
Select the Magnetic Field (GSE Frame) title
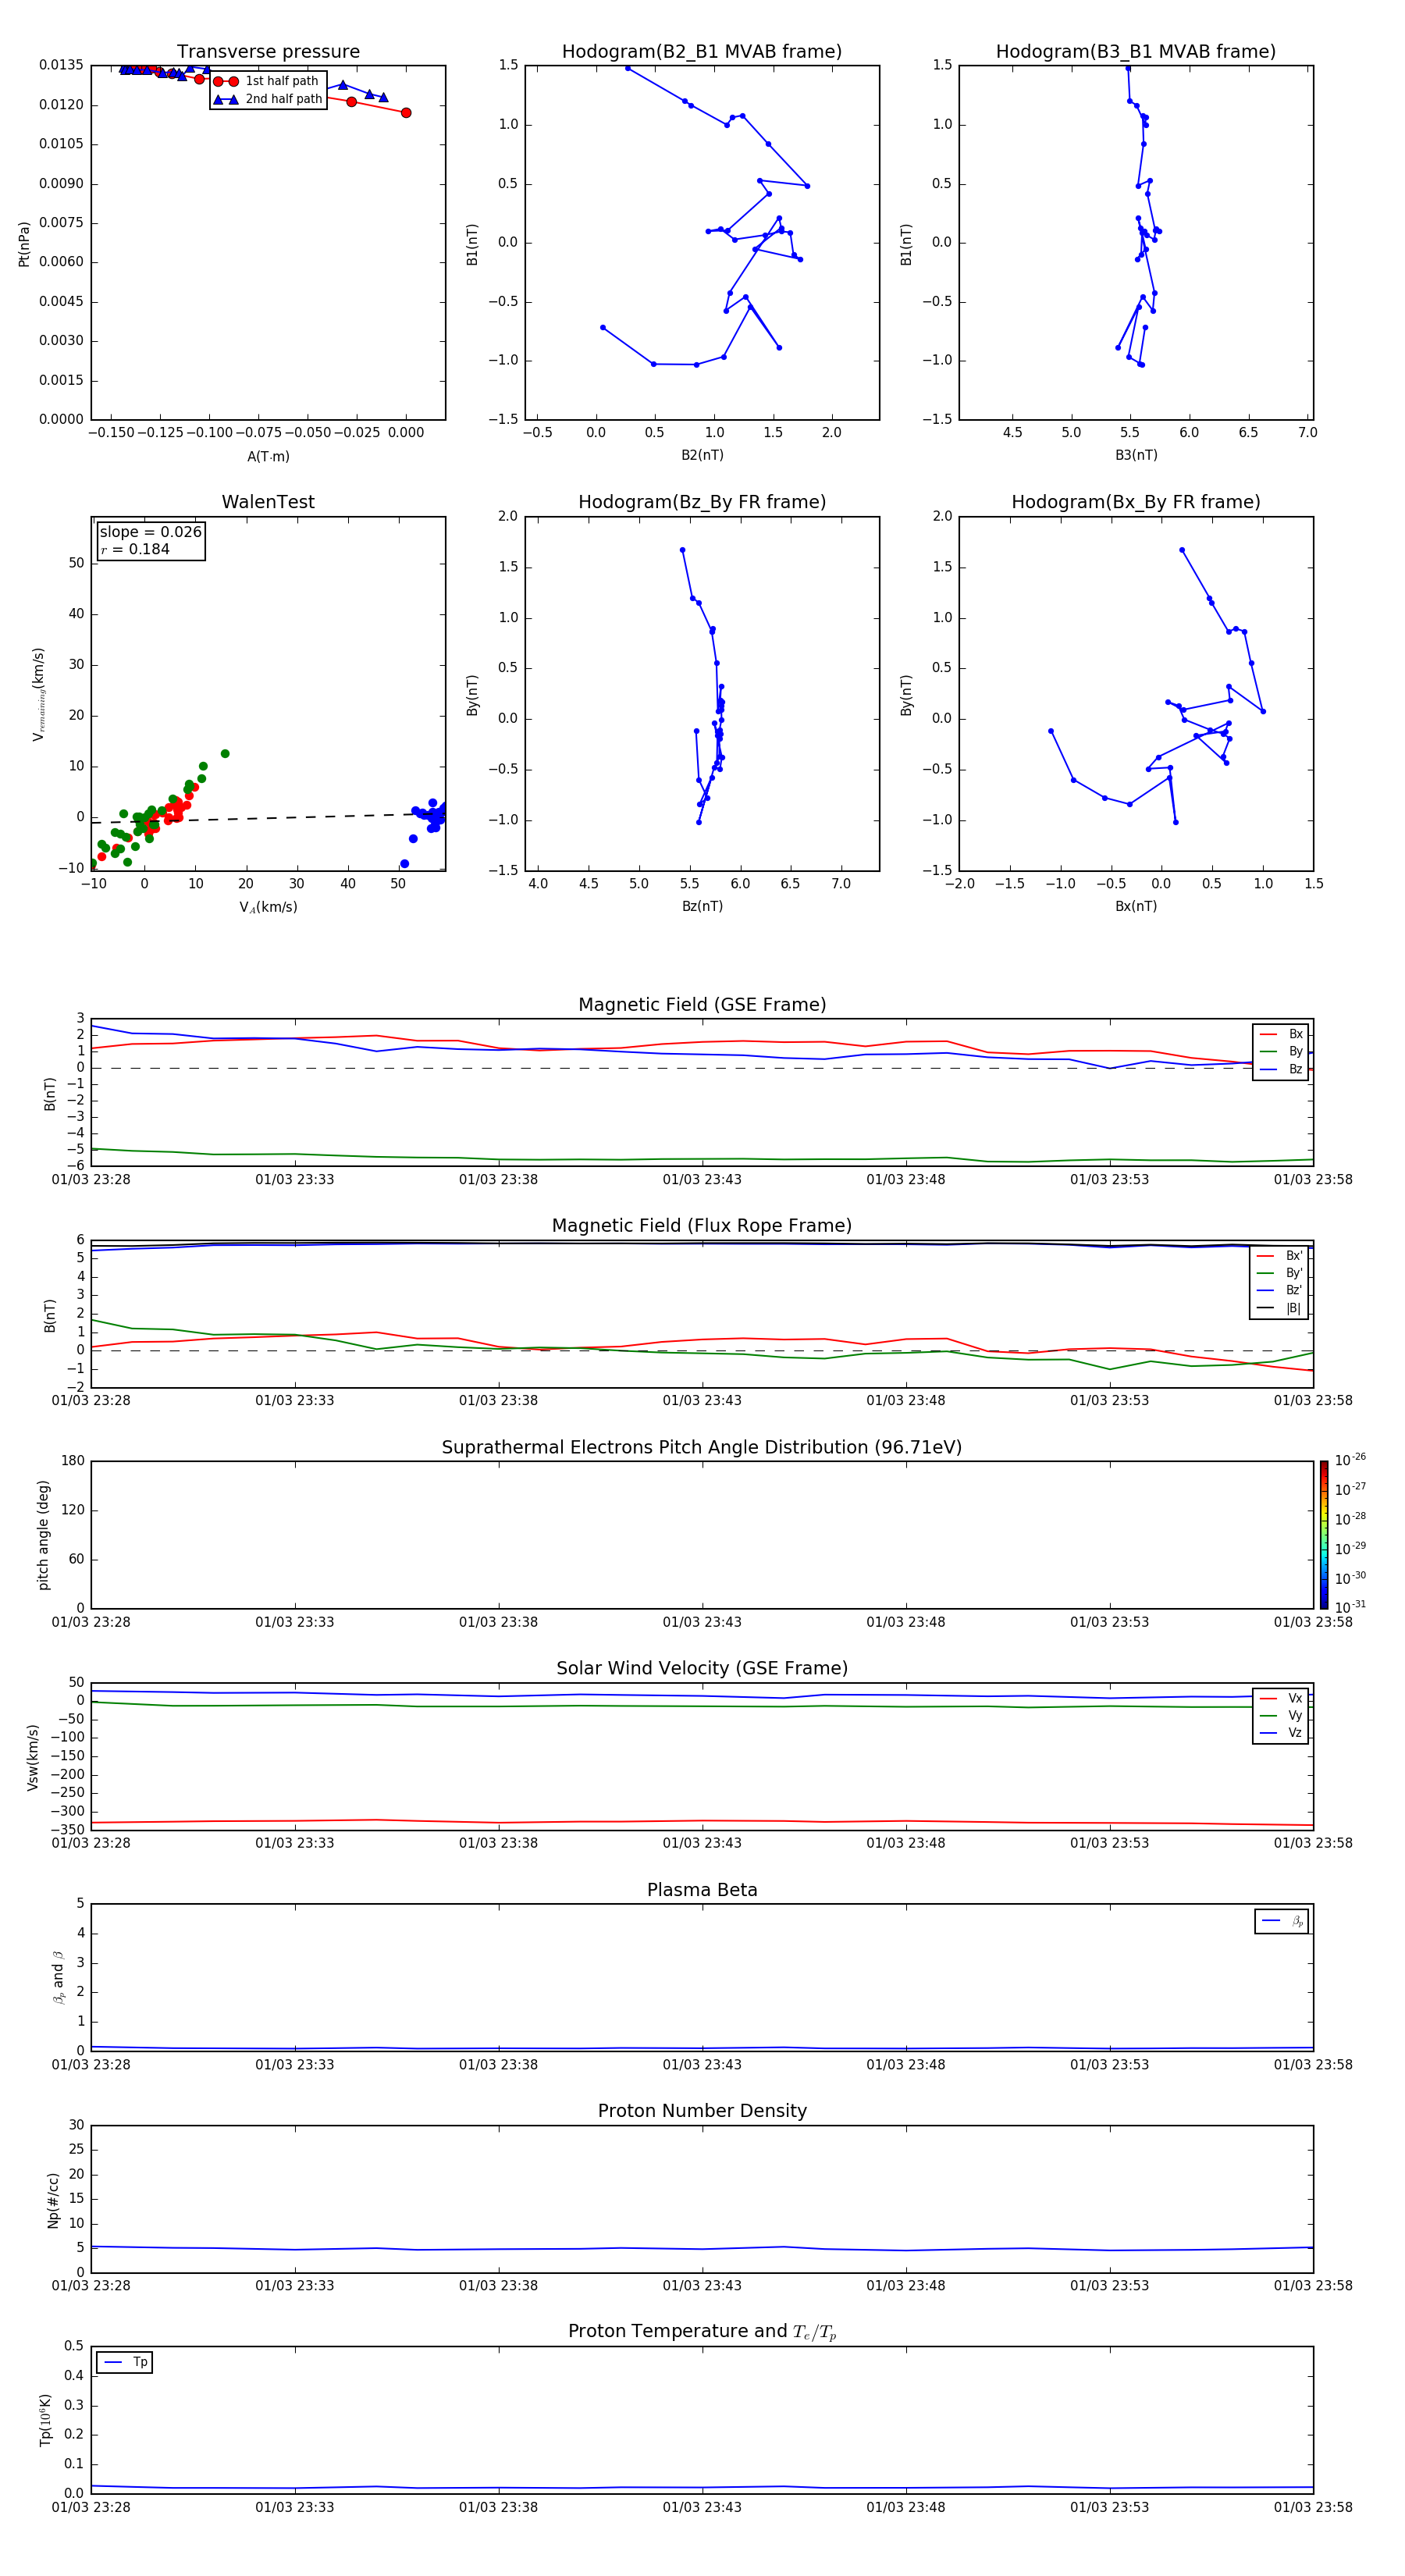pyautogui.click(x=702, y=1005)
